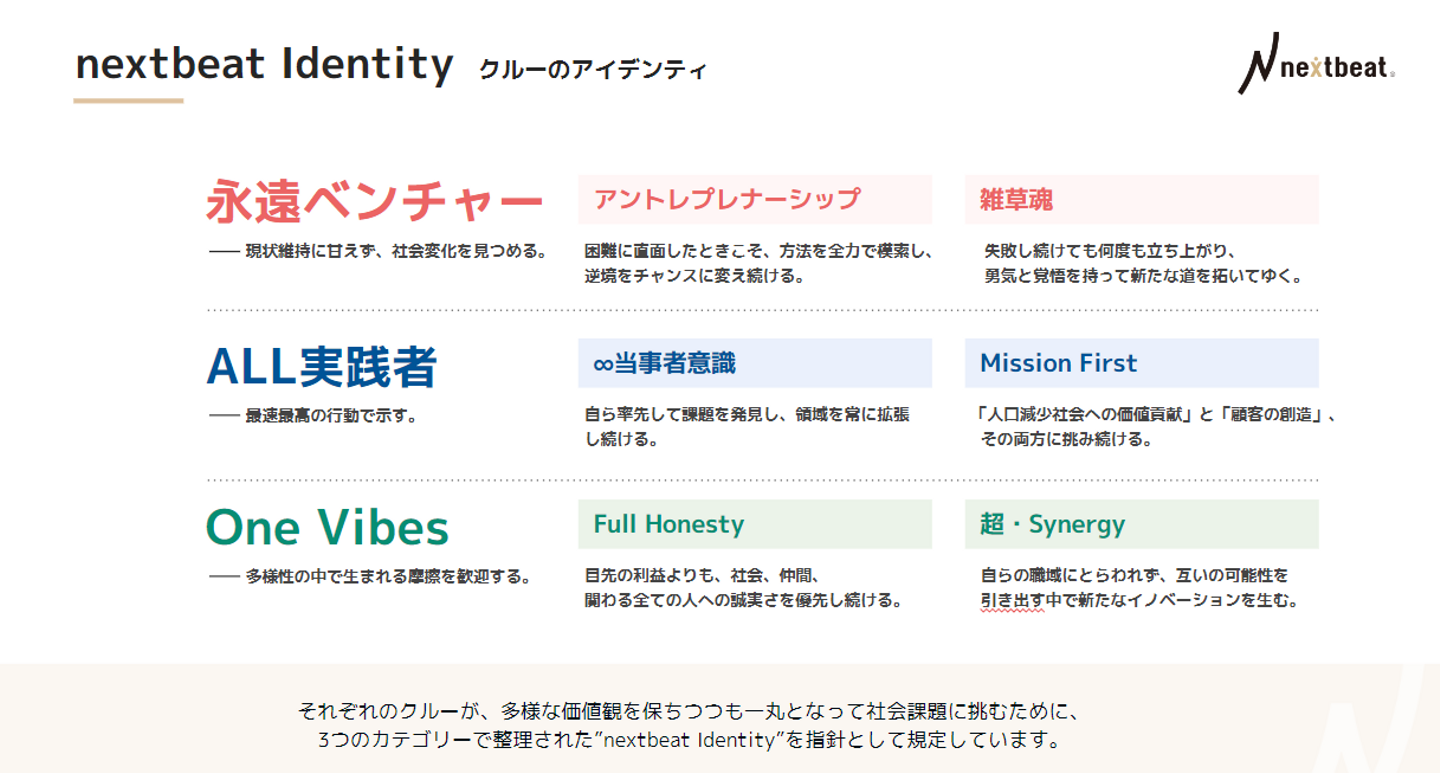Click the Mission First label box
The height and width of the screenshot is (773, 1440).
click(1141, 363)
